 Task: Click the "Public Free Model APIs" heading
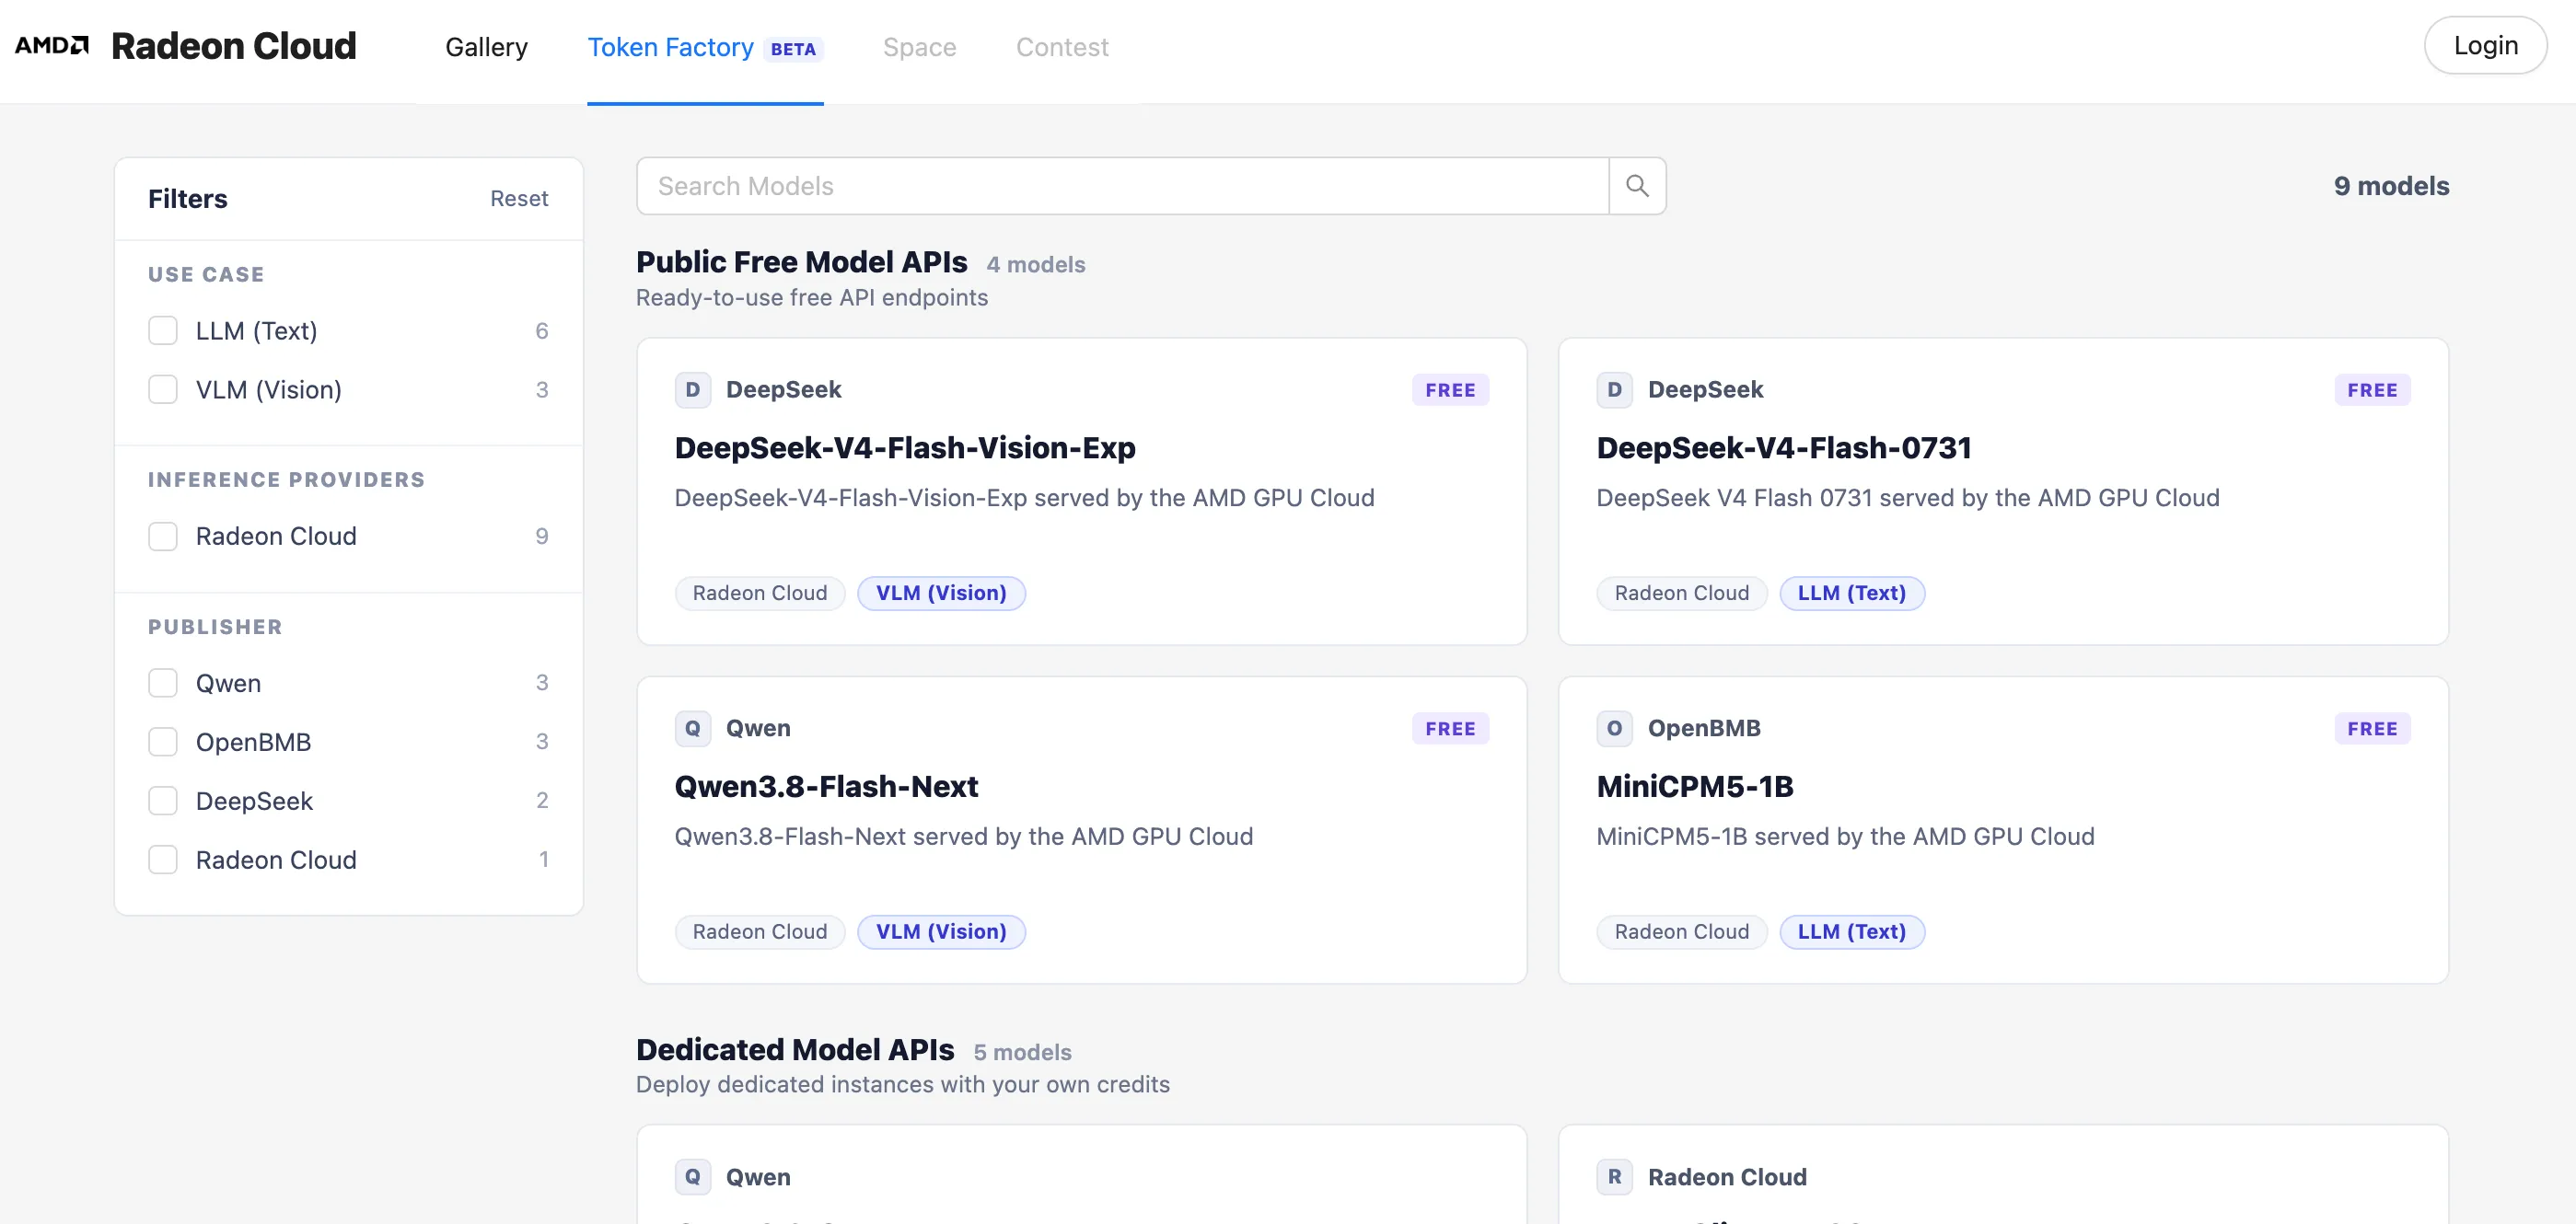(802, 262)
